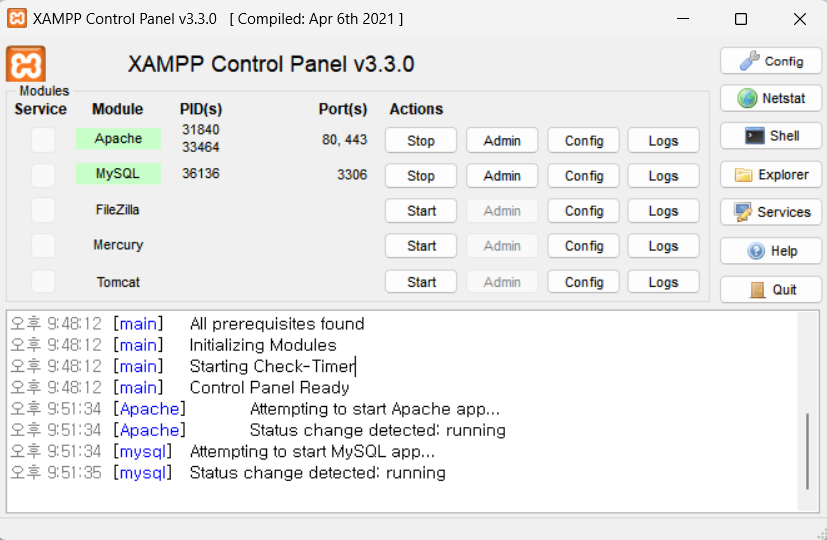This screenshot has height=540, width=827.
Task: Click Apache PID "33464"
Action: 200,147
